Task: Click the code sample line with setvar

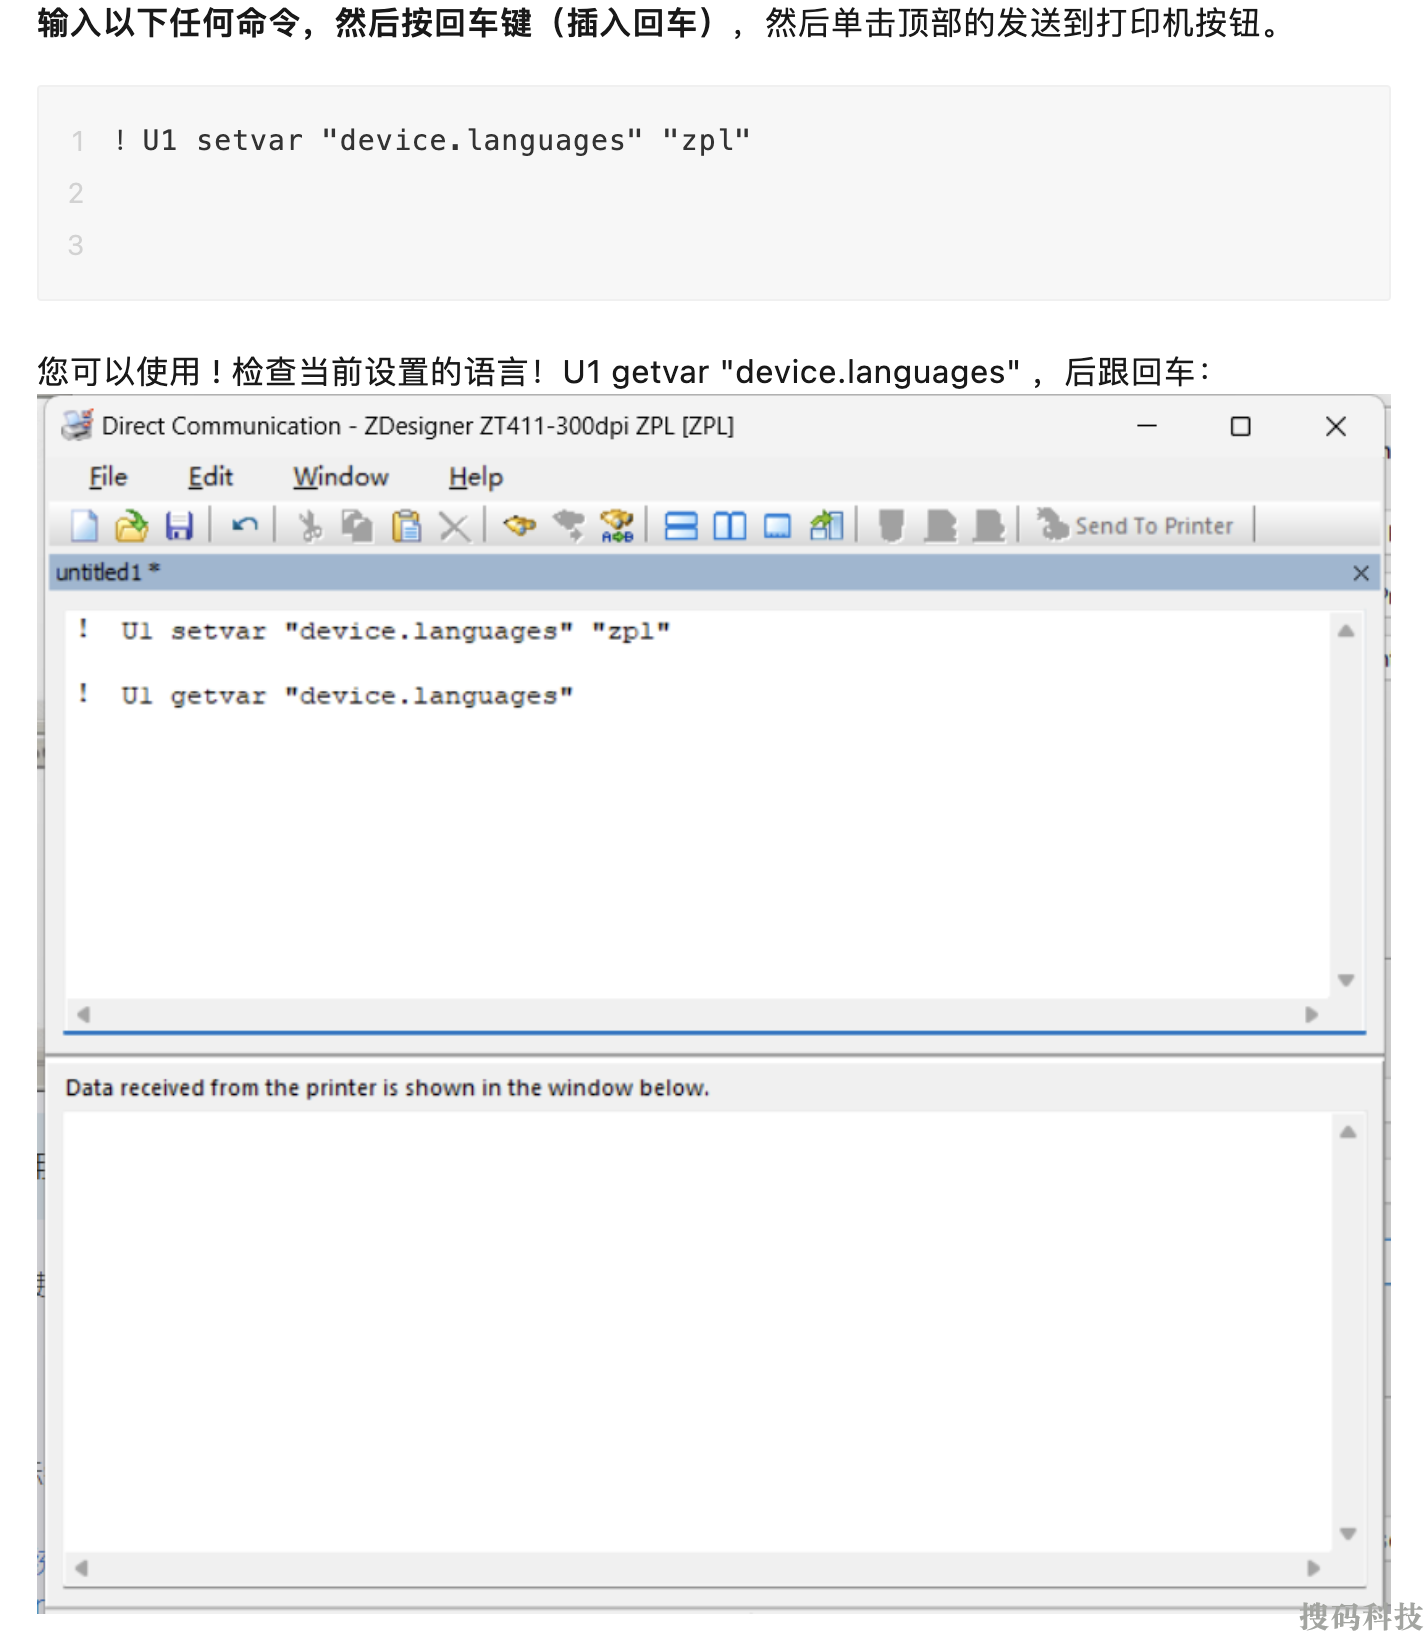Action: click(431, 141)
